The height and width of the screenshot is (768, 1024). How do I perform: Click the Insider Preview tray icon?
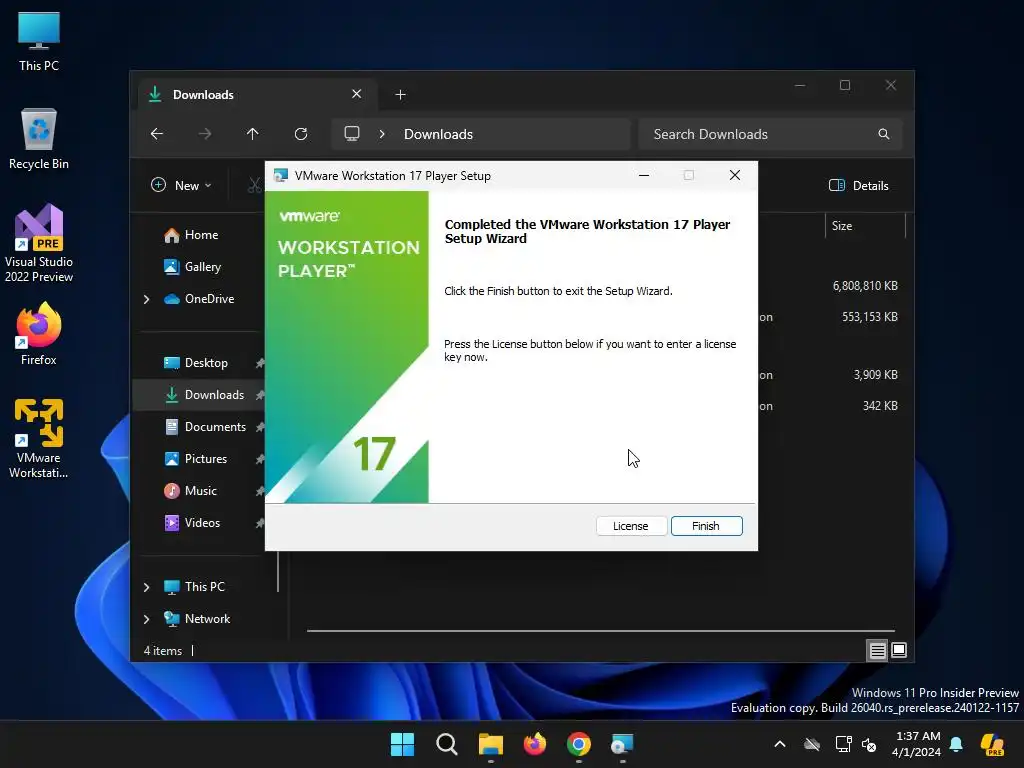[992, 744]
